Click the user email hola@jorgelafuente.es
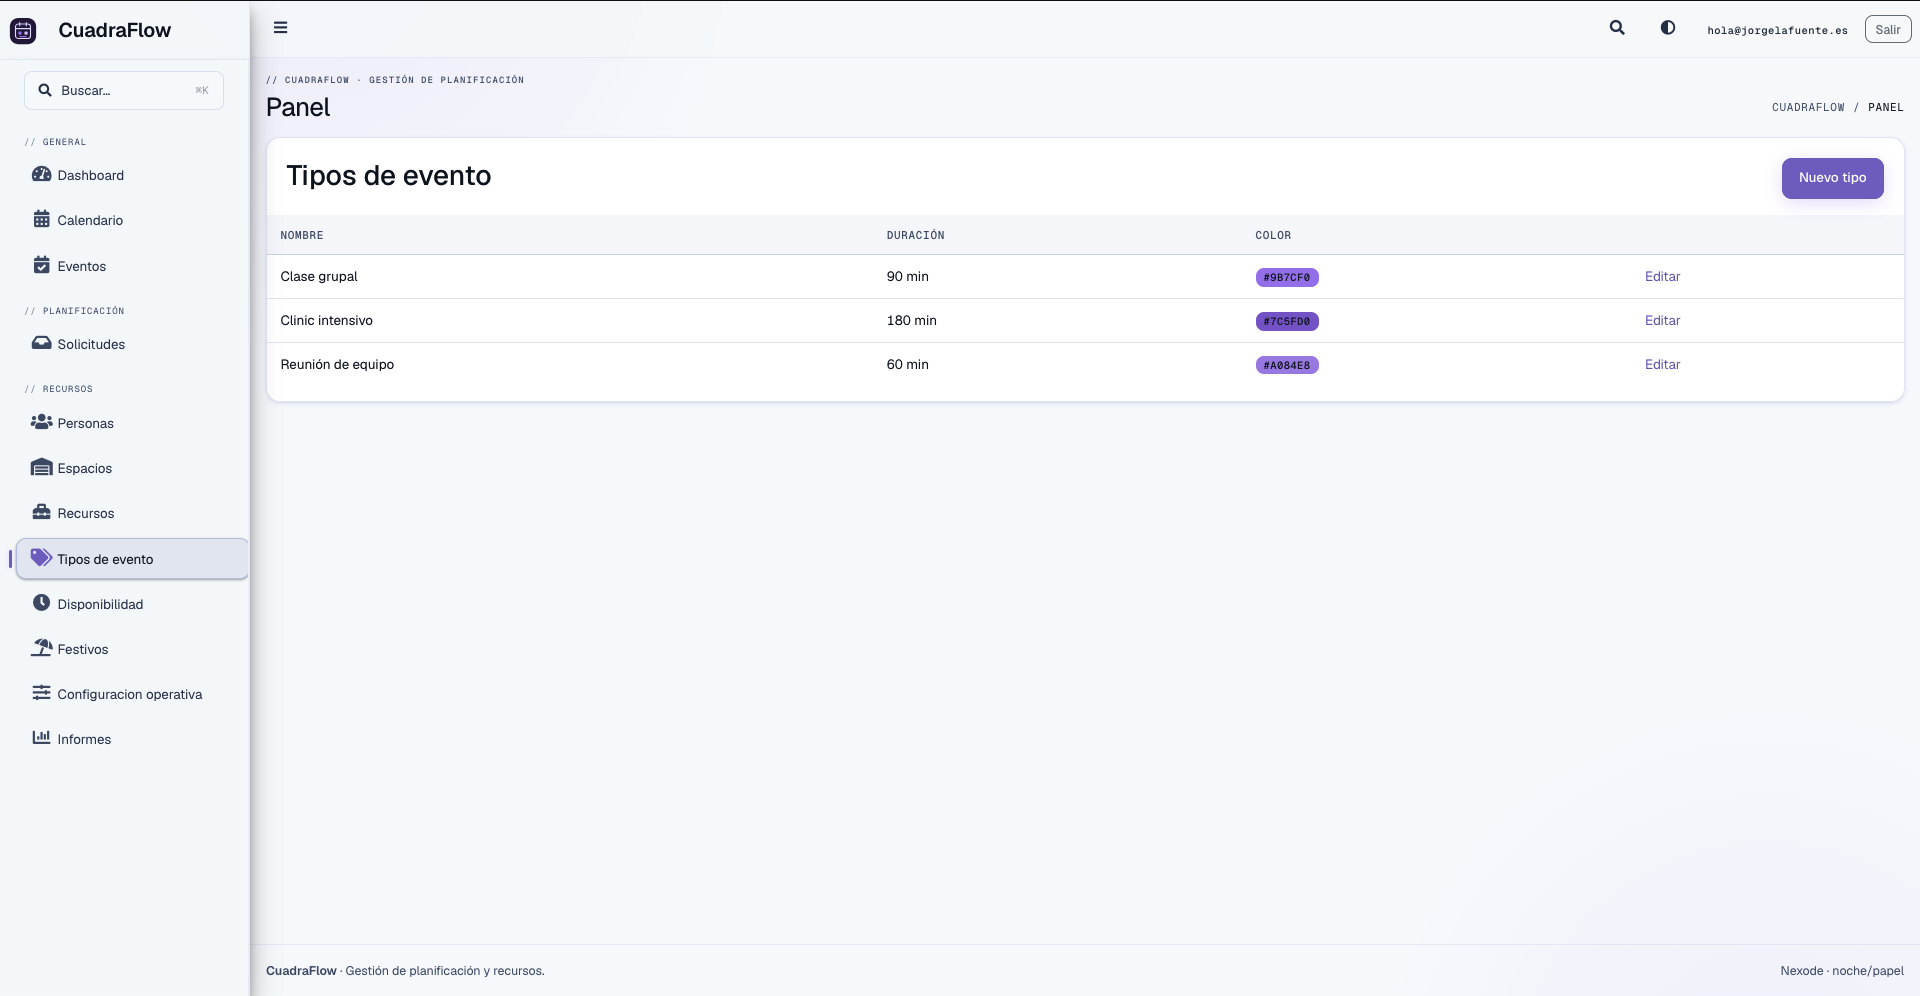The image size is (1920, 996). (x=1777, y=30)
